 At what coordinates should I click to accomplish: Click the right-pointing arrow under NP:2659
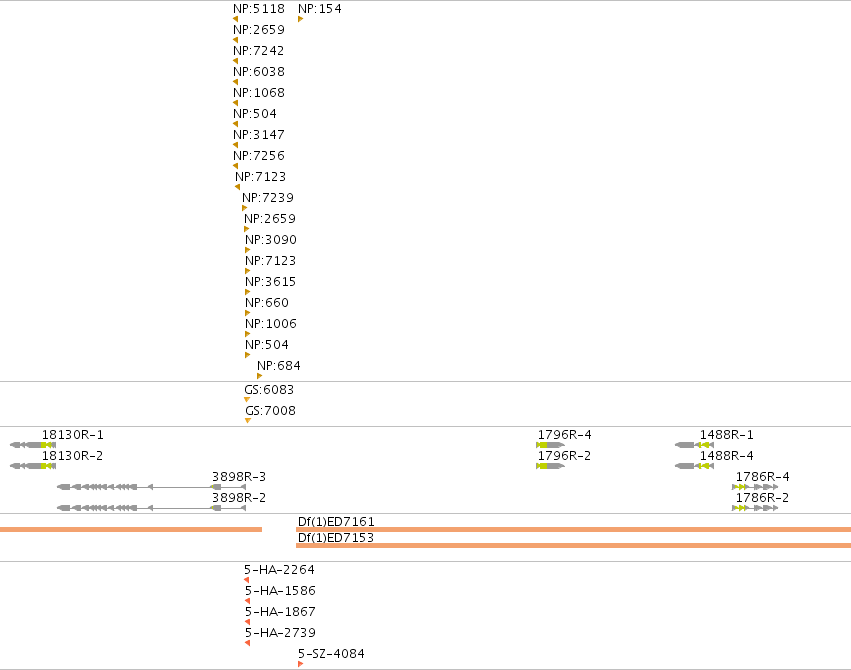(x=246, y=229)
